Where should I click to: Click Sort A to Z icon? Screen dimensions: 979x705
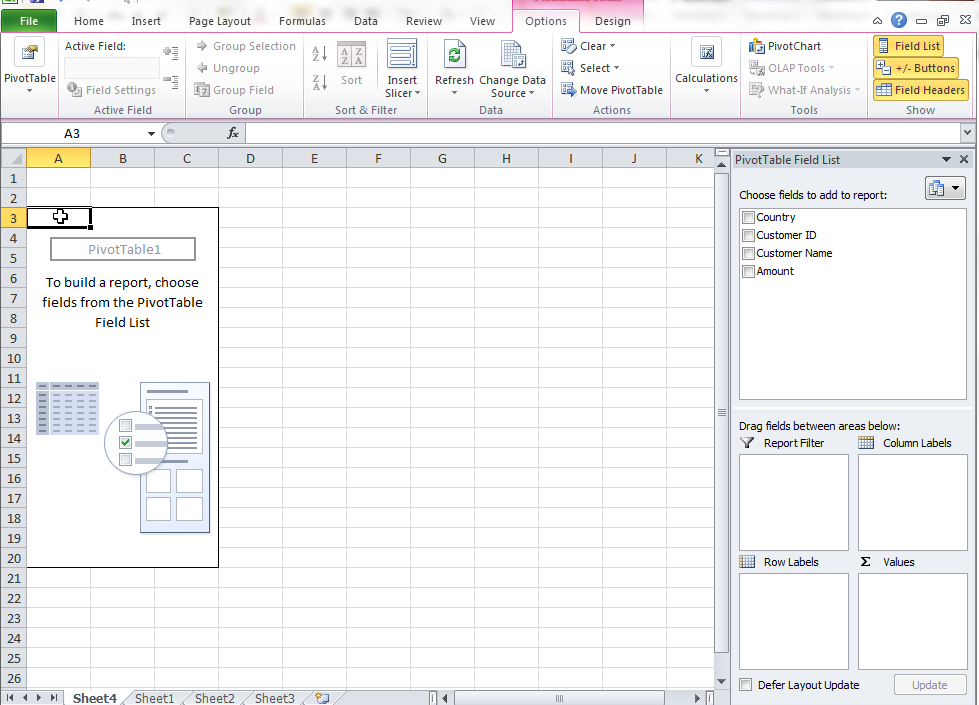(319, 54)
